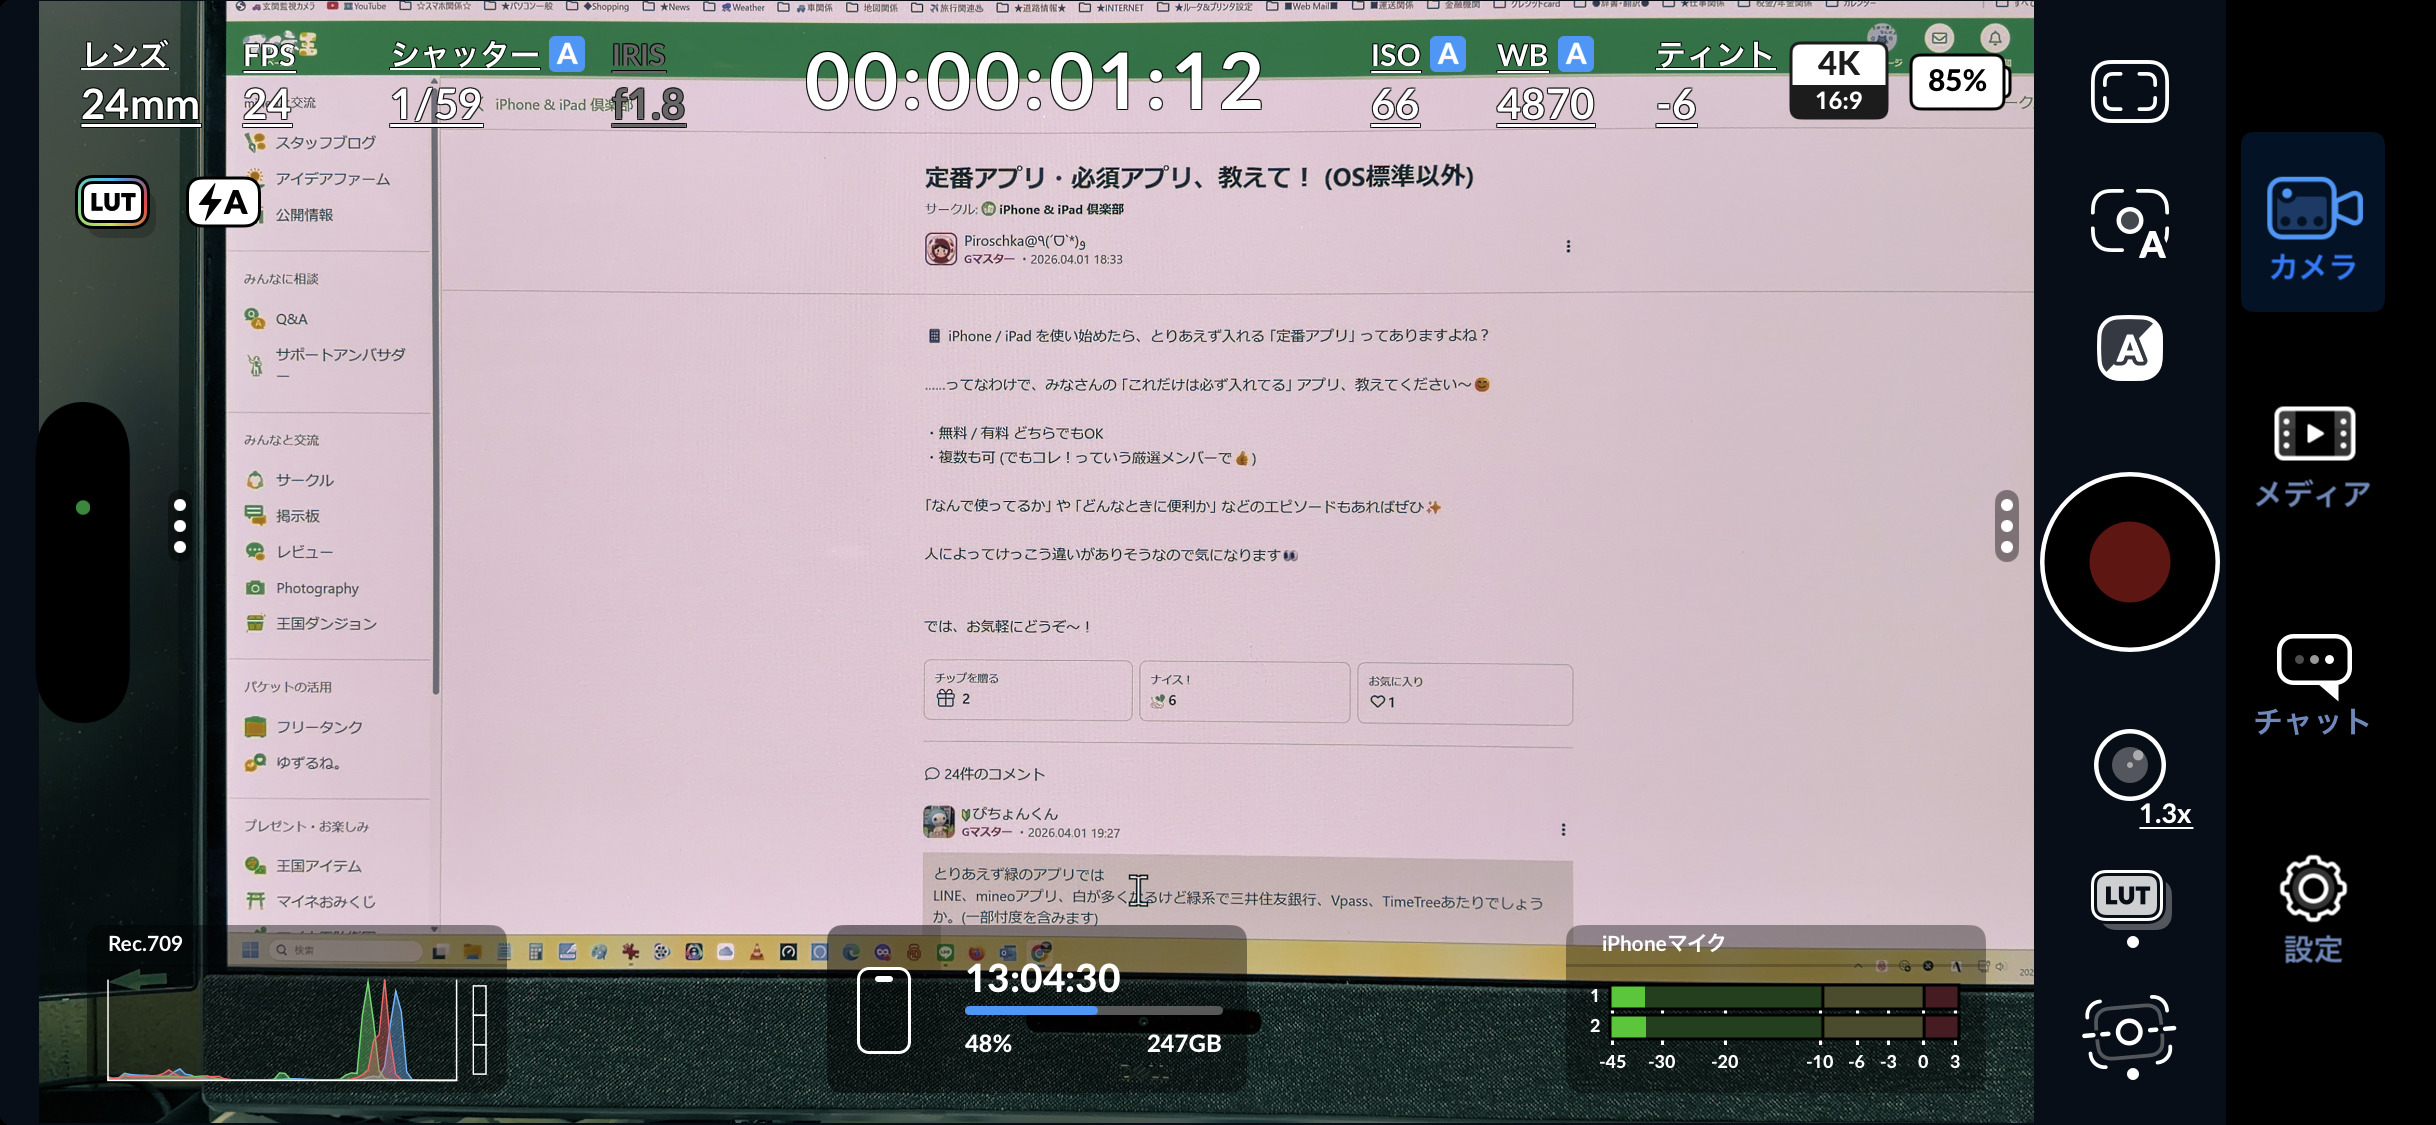Toggle the LUT display badge at left
This screenshot has height=1125, width=2436.
tap(113, 203)
